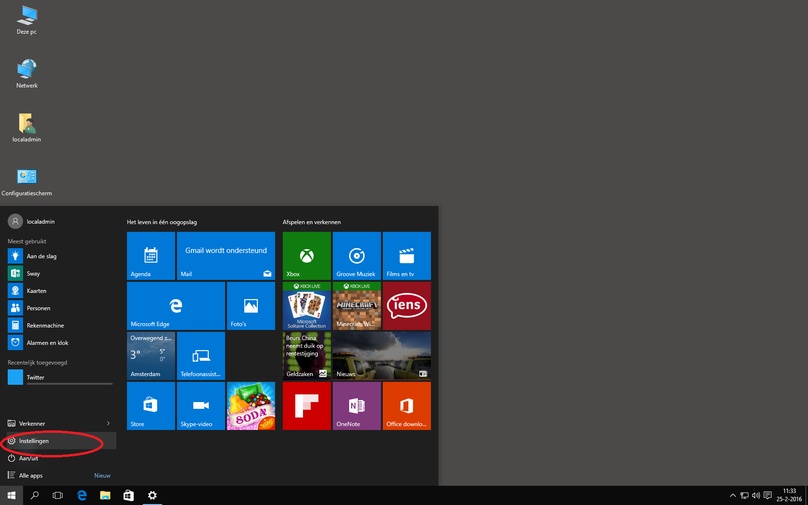
Task: Open Task View on taskbar
Action: [x=58, y=496]
